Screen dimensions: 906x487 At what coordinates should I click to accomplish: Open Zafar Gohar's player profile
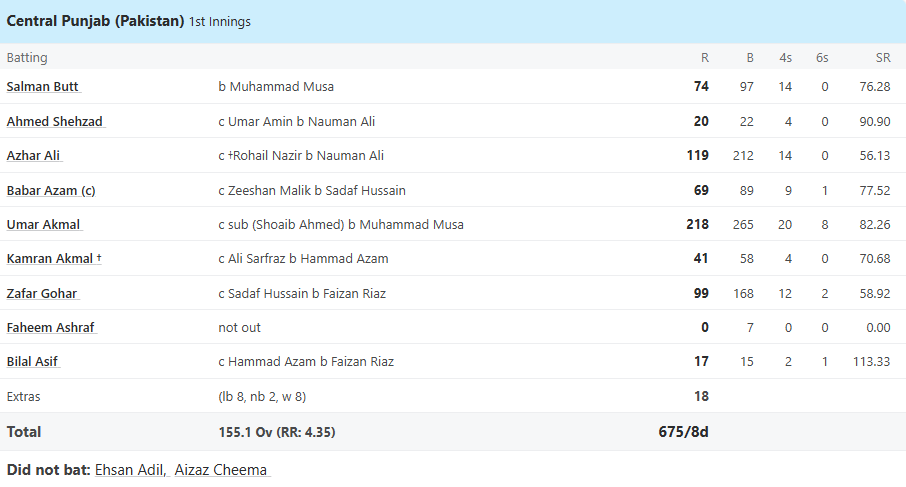pos(42,293)
